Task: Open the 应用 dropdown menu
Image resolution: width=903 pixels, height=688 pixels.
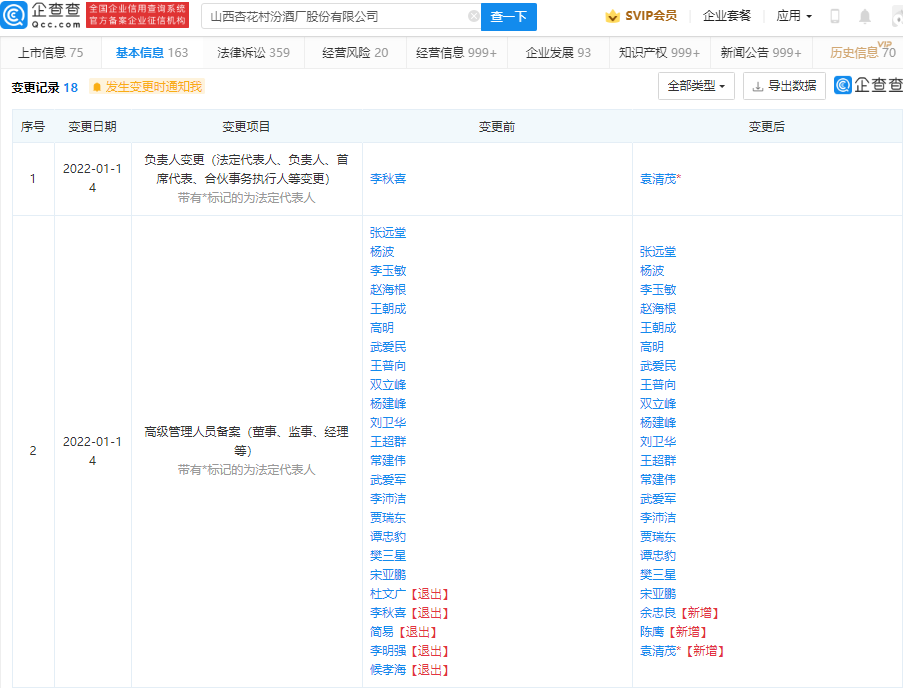Action: (x=794, y=16)
